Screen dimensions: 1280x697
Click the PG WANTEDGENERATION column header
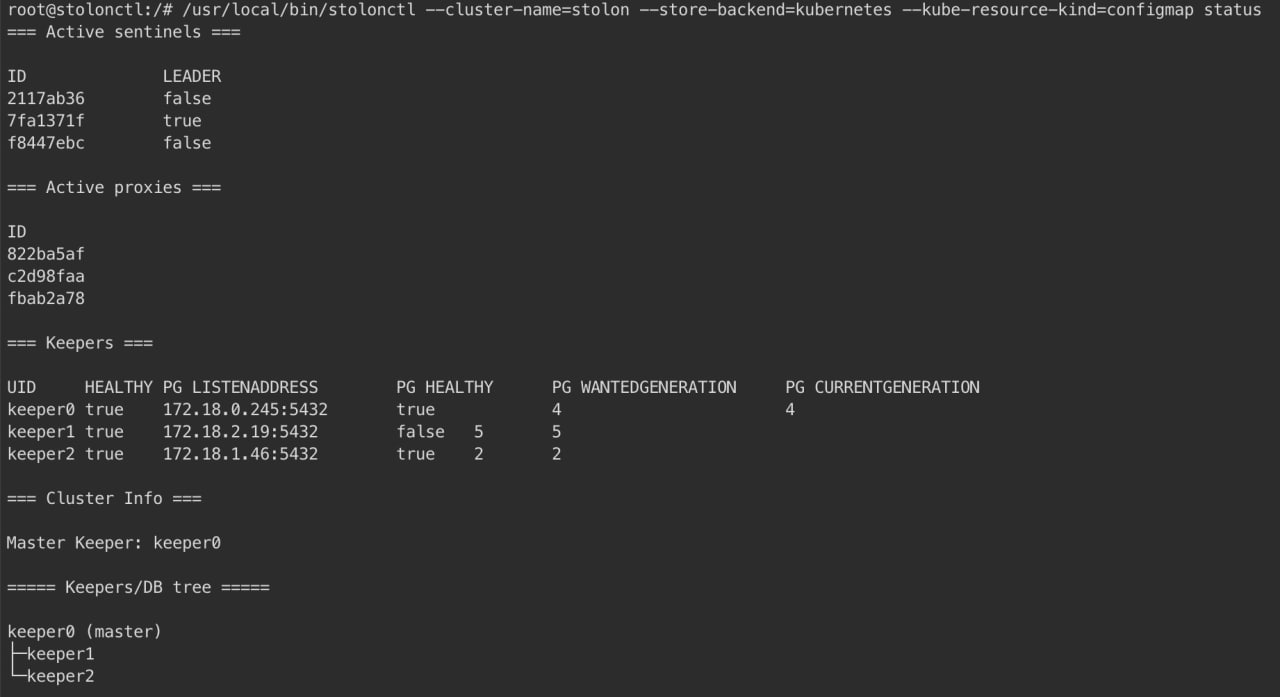coord(644,387)
